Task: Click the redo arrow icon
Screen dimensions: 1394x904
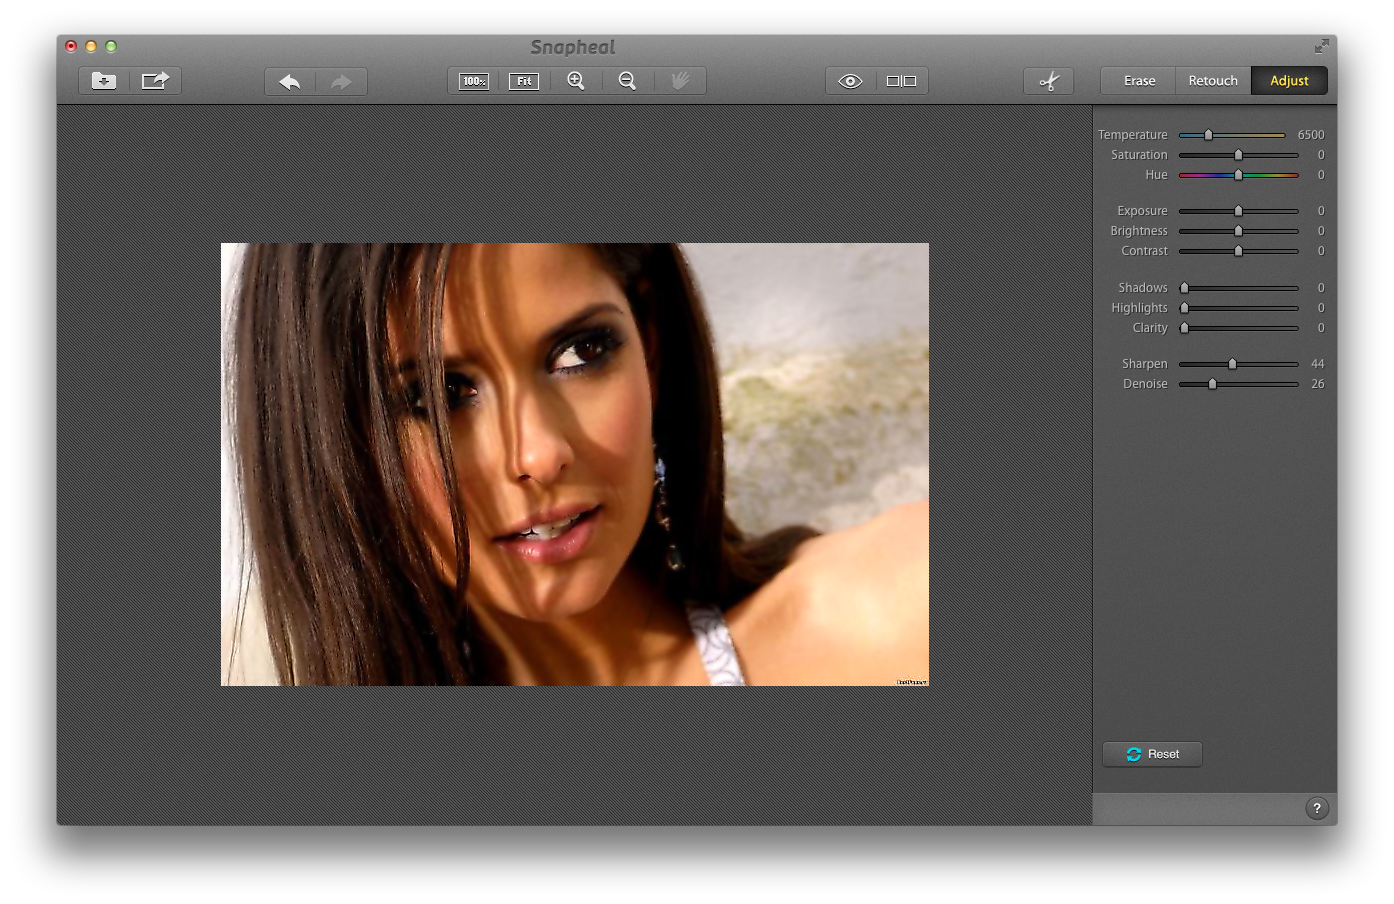Action: (x=341, y=81)
